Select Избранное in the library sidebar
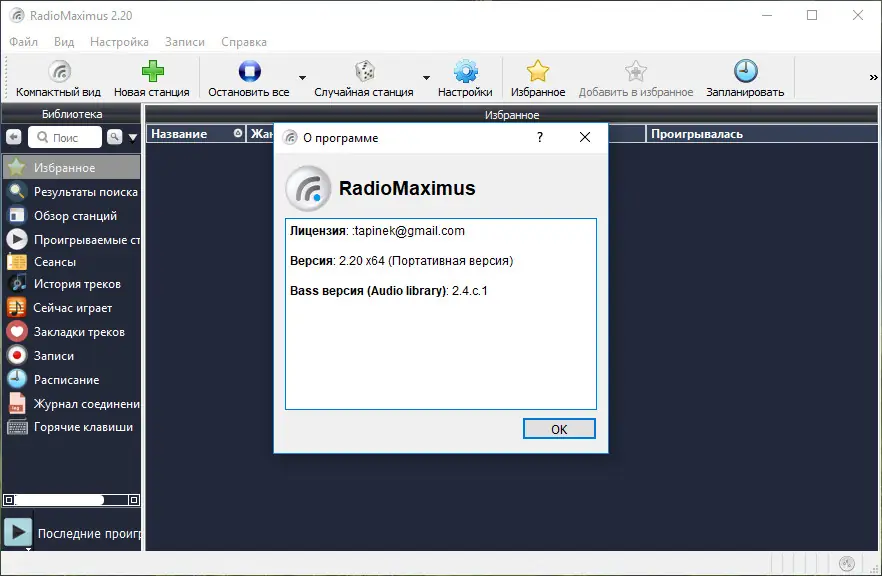The width and height of the screenshot is (882, 576). click(x=60, y=167)
